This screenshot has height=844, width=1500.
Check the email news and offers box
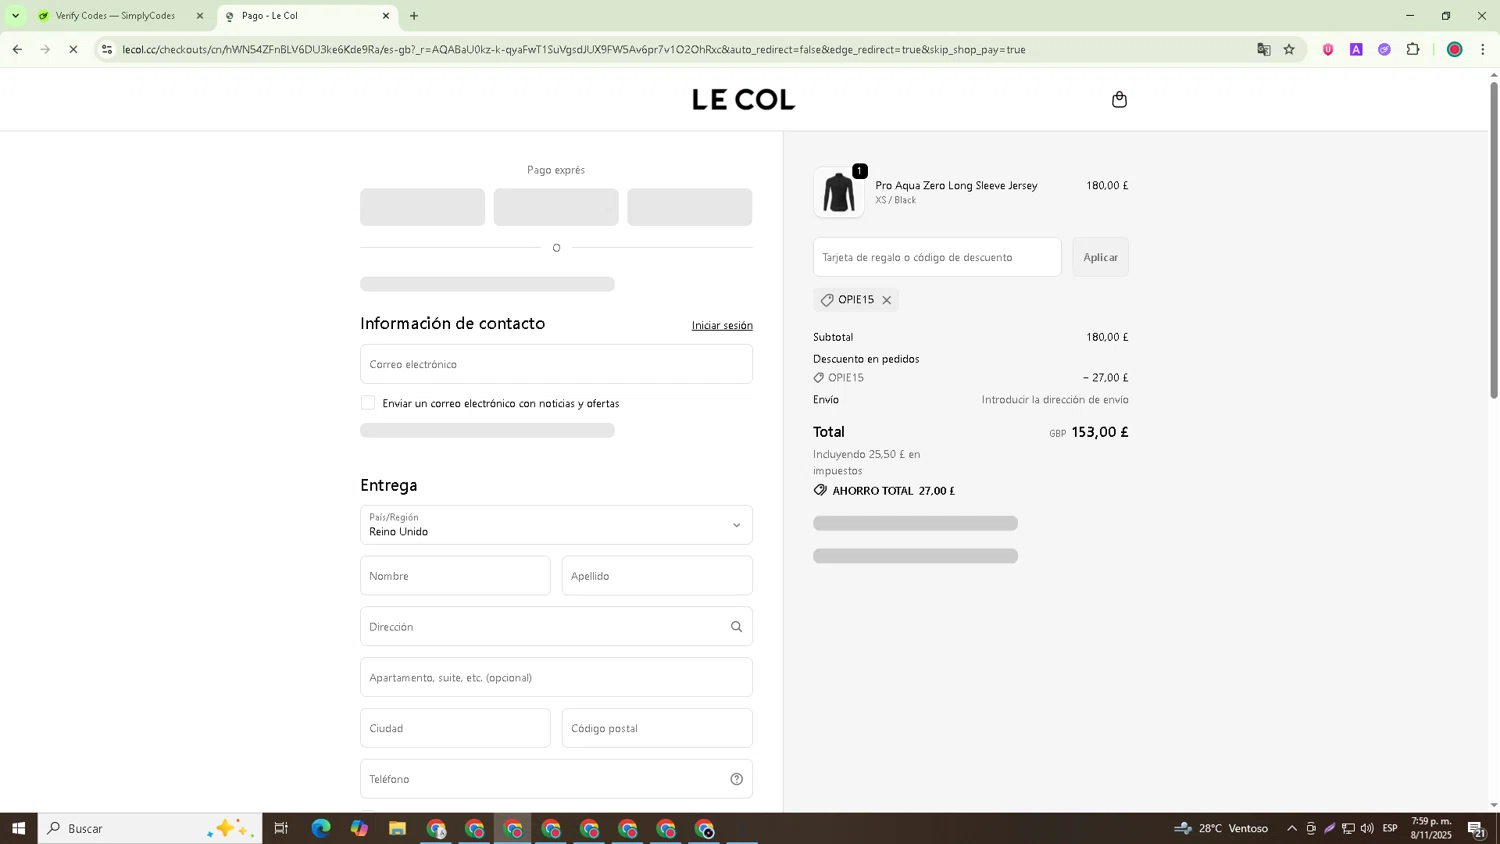pyautogui.click(x=368, y=403)
